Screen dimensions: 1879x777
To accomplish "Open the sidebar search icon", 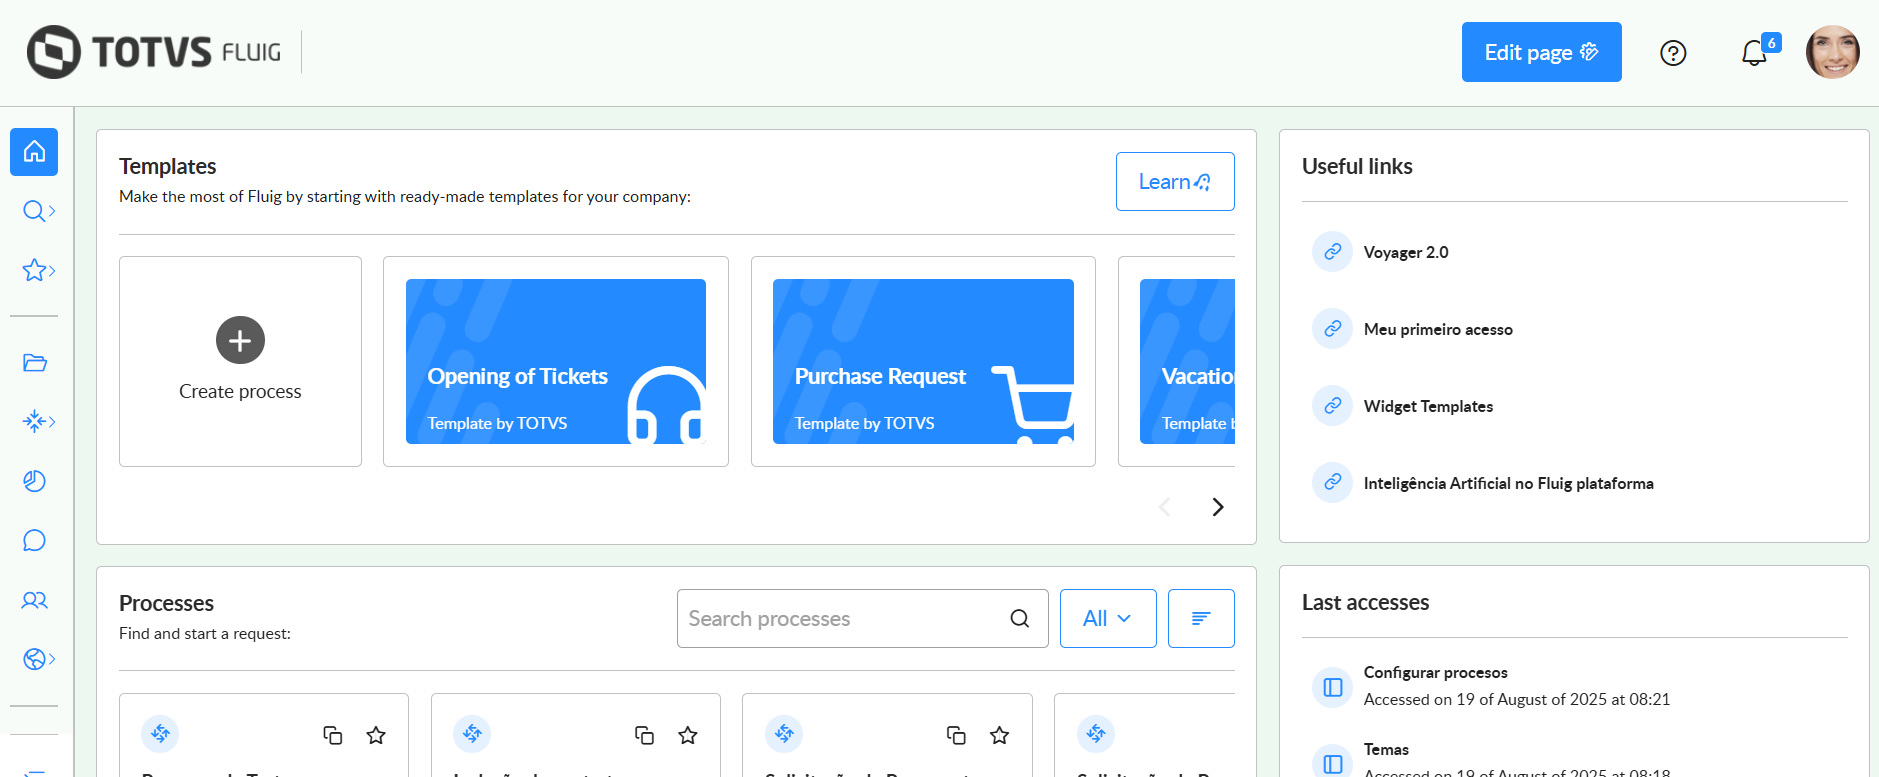I will [34, 211].
